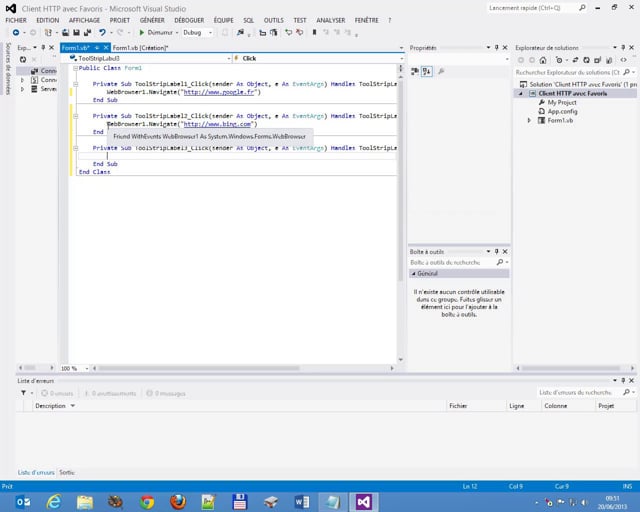The image size is (640, 512).
Task: Click the view code icon in Solution Explorer
Action: [x=624, y=60]
